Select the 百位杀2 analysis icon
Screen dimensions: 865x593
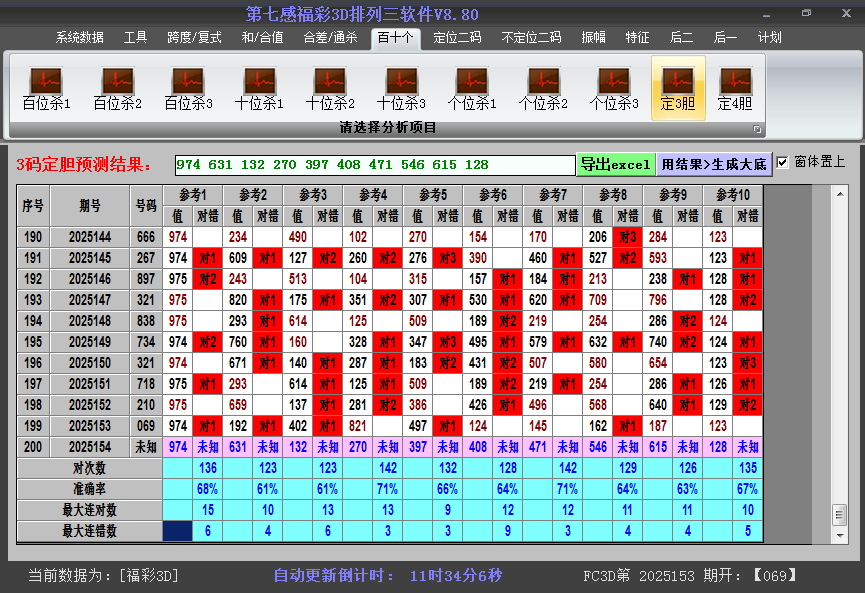click(x=118, y=88)
